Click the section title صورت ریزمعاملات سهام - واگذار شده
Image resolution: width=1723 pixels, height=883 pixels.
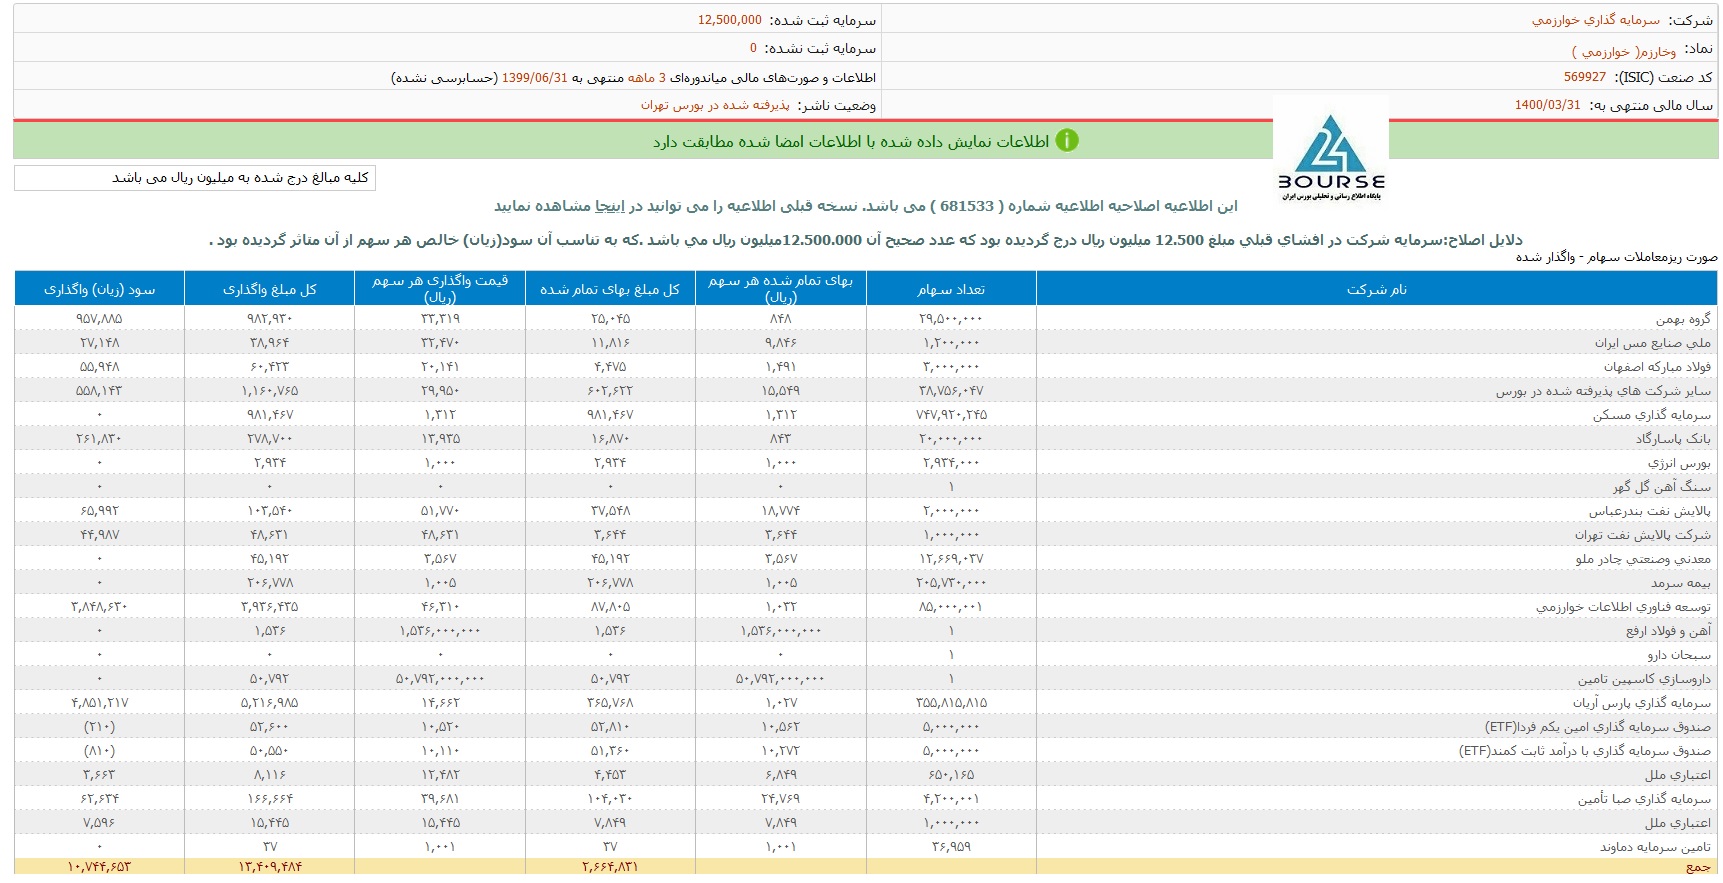(1617, 257)
